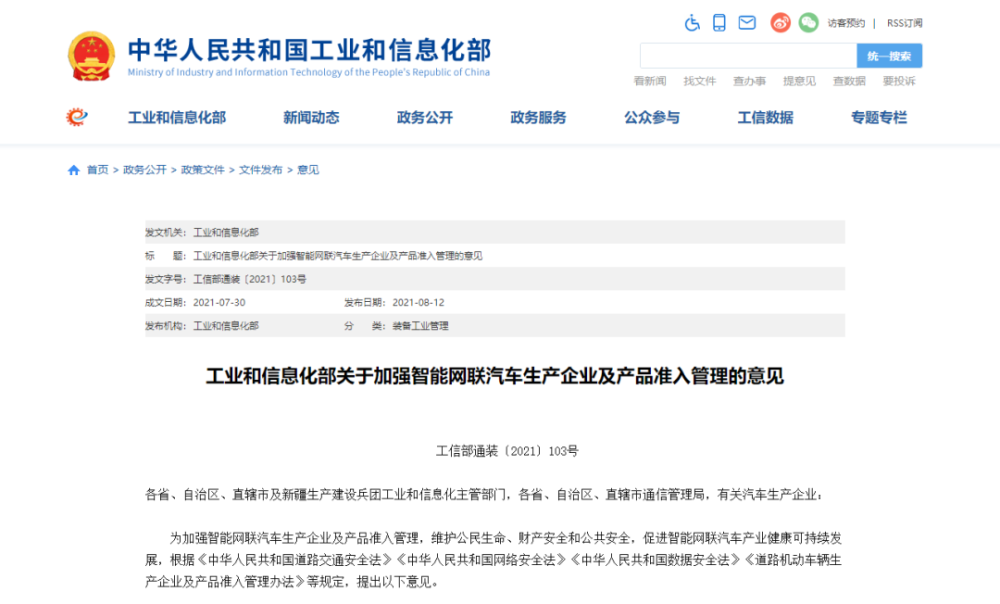Click the document title in the 标题 row
Image resolution: width=1000 pixels, height=604 pixels.
(337, 256)
